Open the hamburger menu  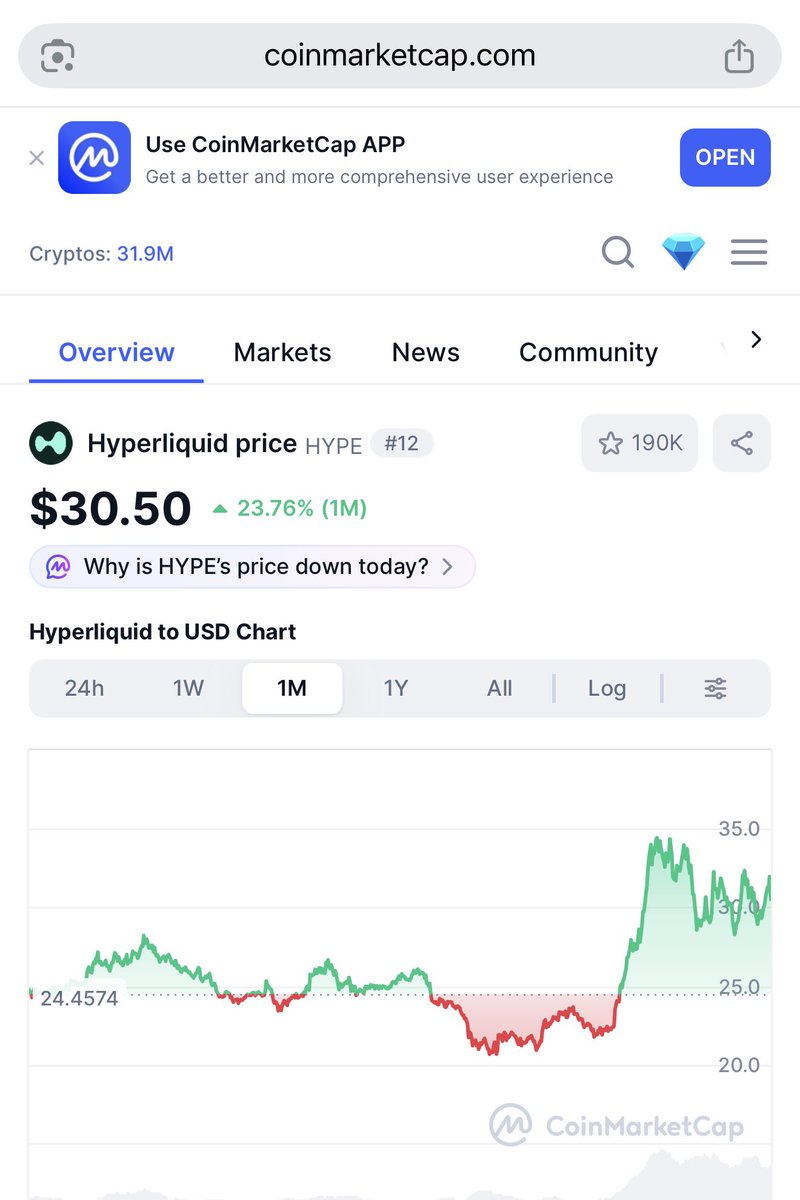tap(749, 253)
